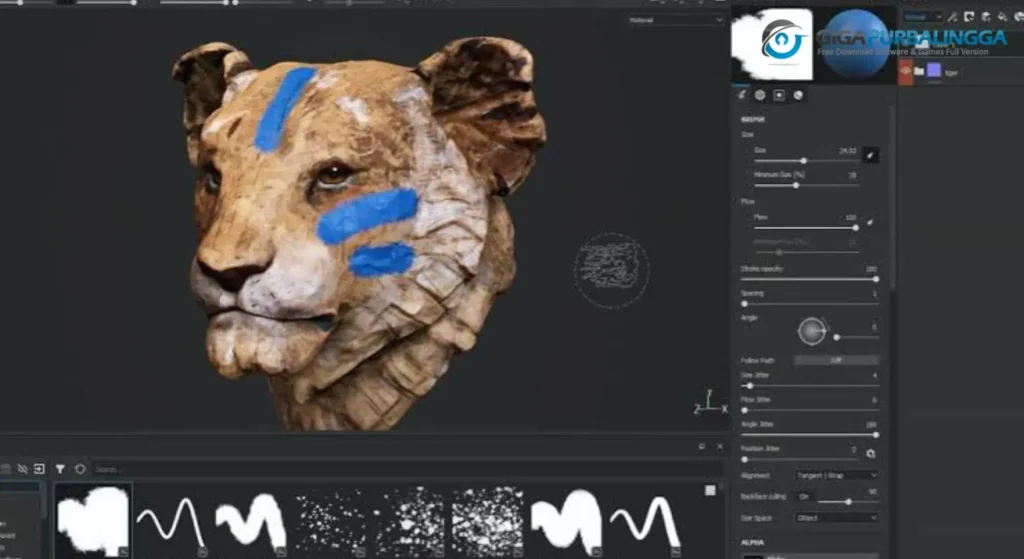1024x559 pixels.
Task: Click the shelf circle icon beside filter
Action: click(x=80, y=469)
